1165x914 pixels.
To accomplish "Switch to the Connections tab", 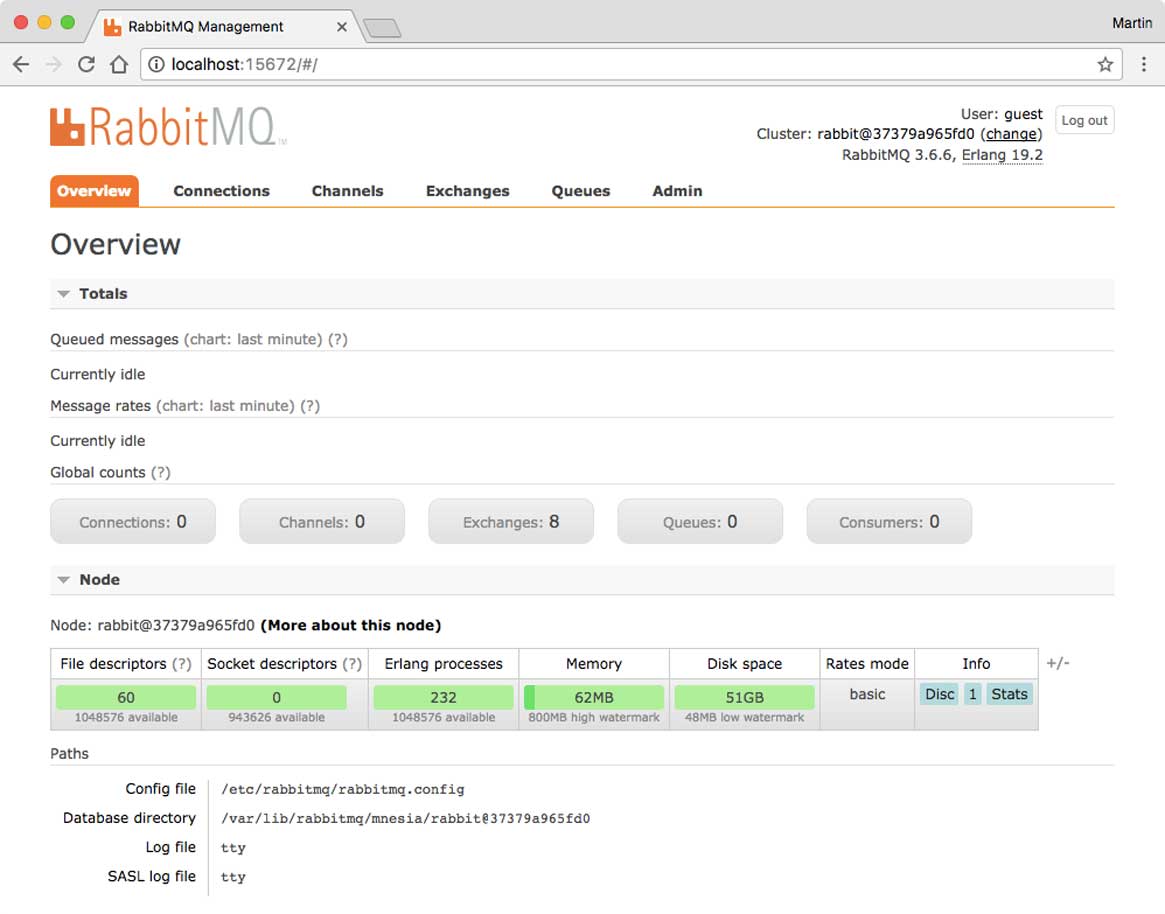I will coord(221,191).
